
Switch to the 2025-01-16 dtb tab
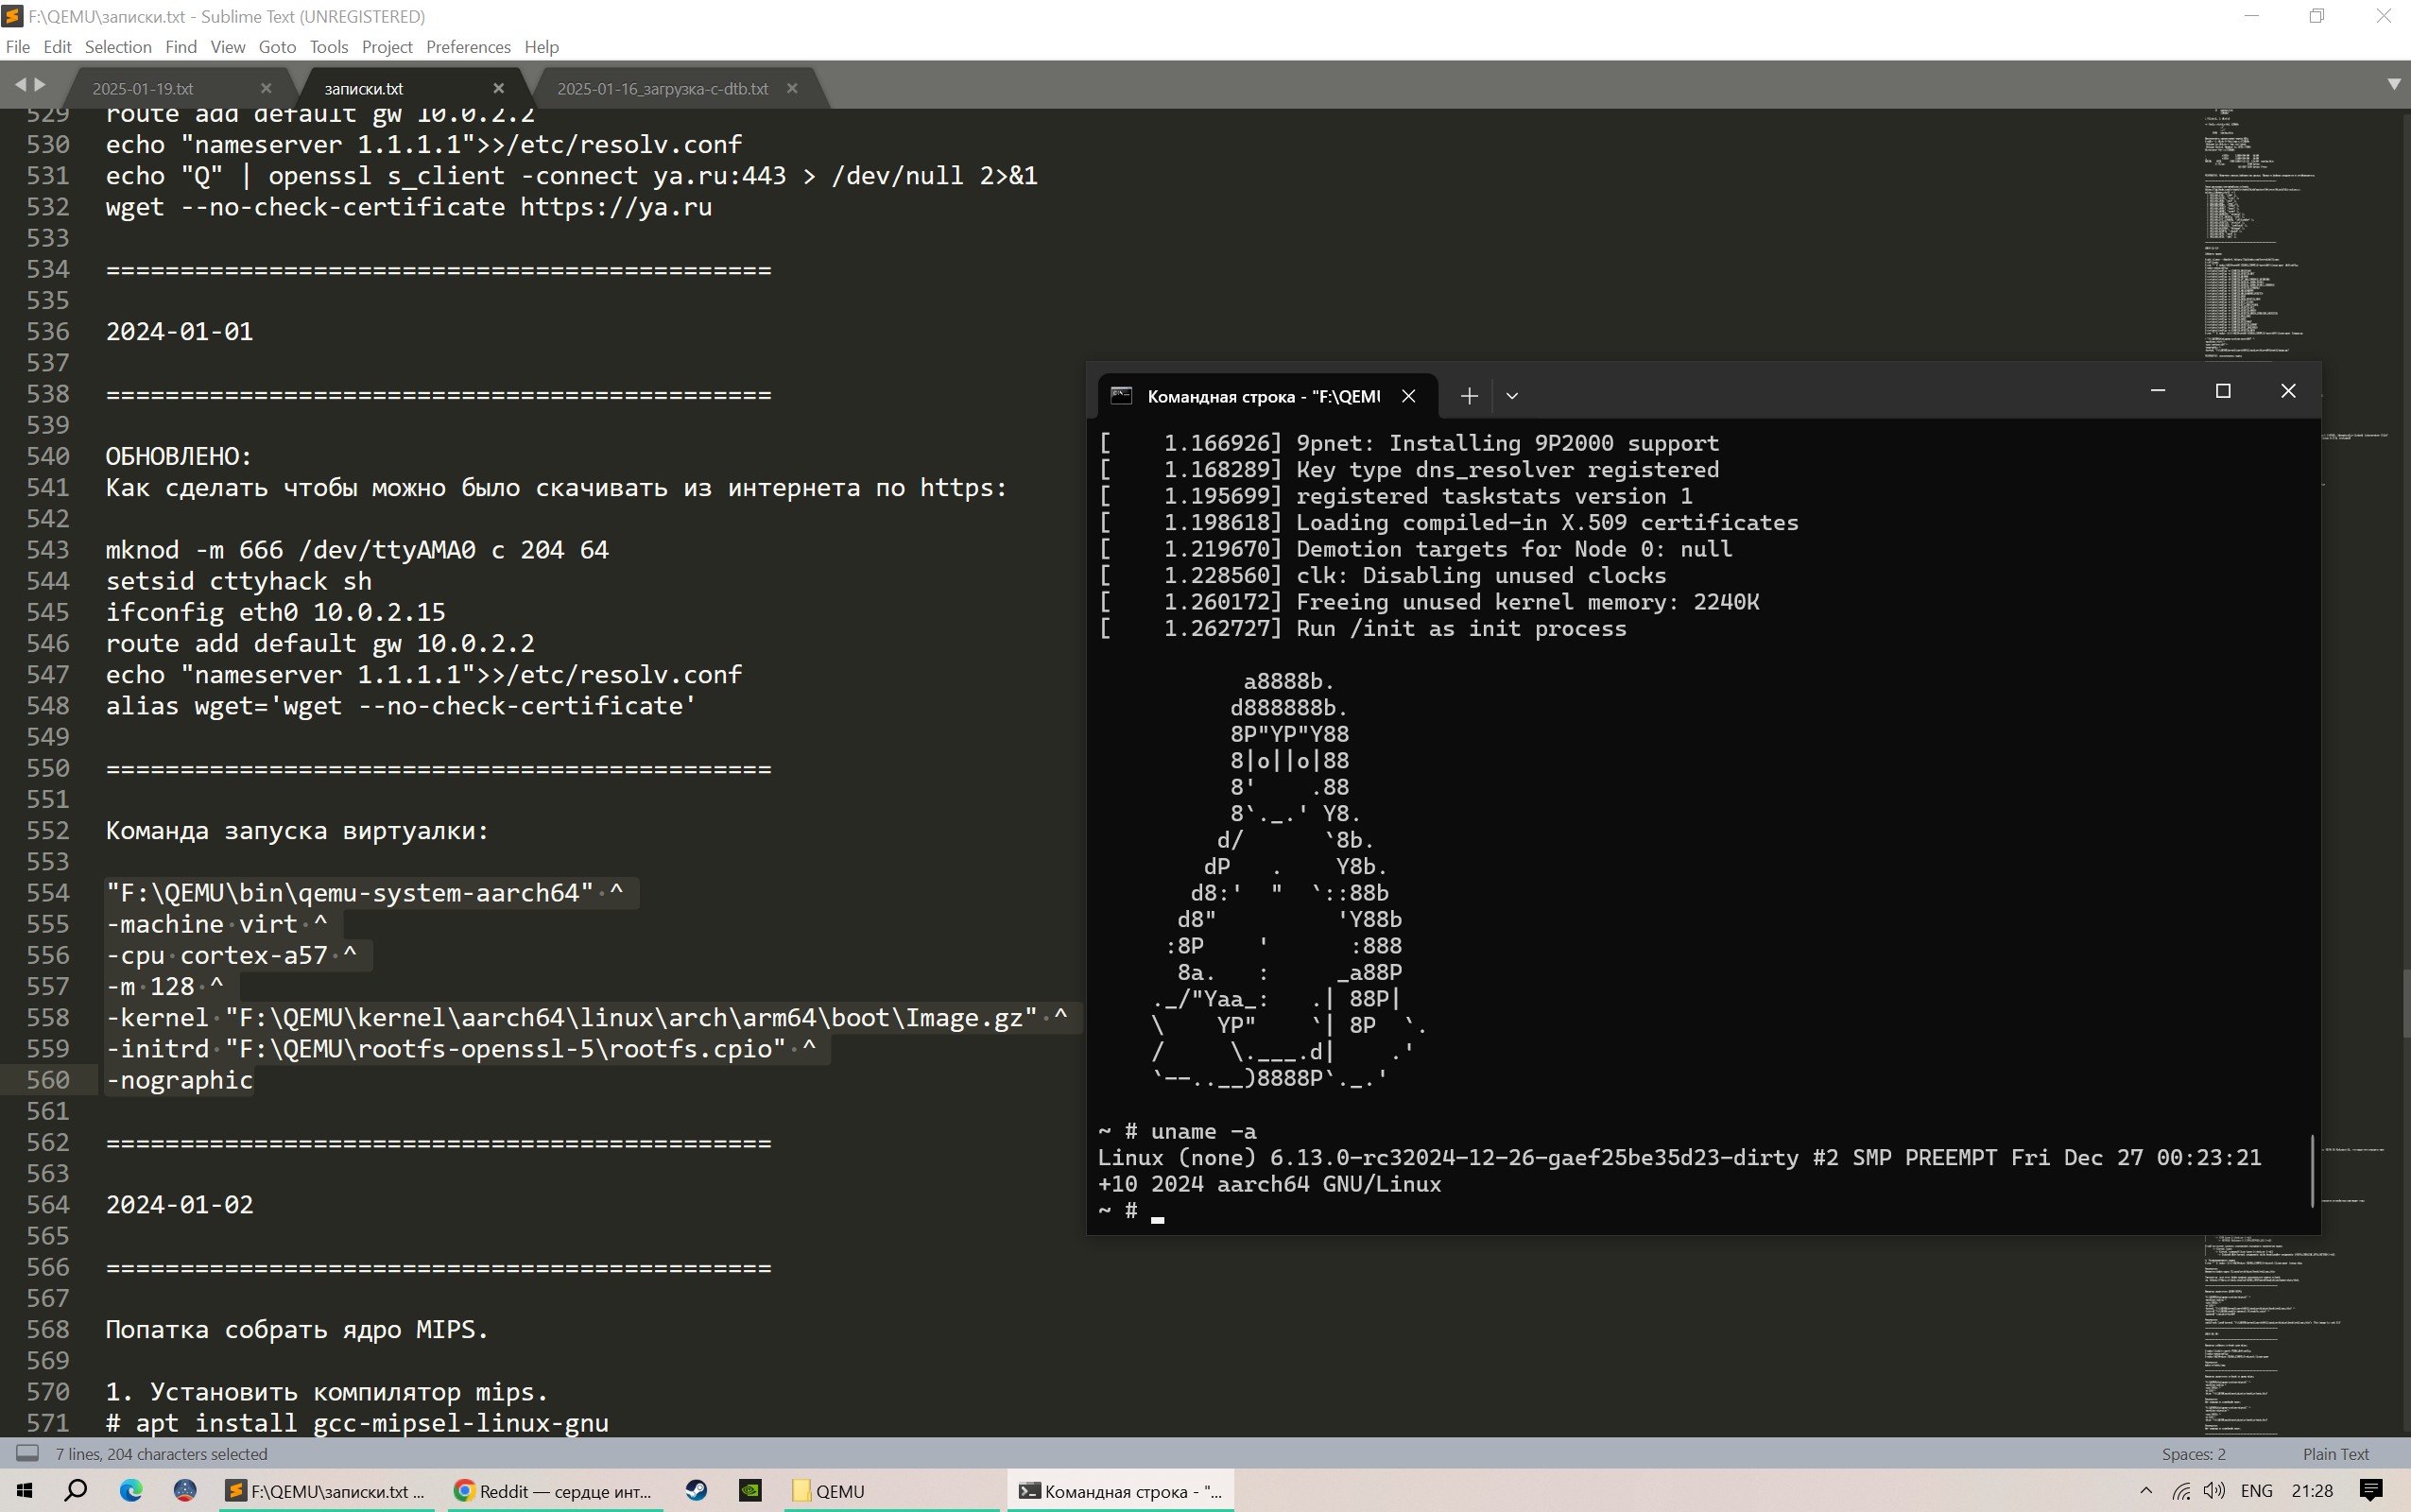pyautogui.click(x=662, y=88)
